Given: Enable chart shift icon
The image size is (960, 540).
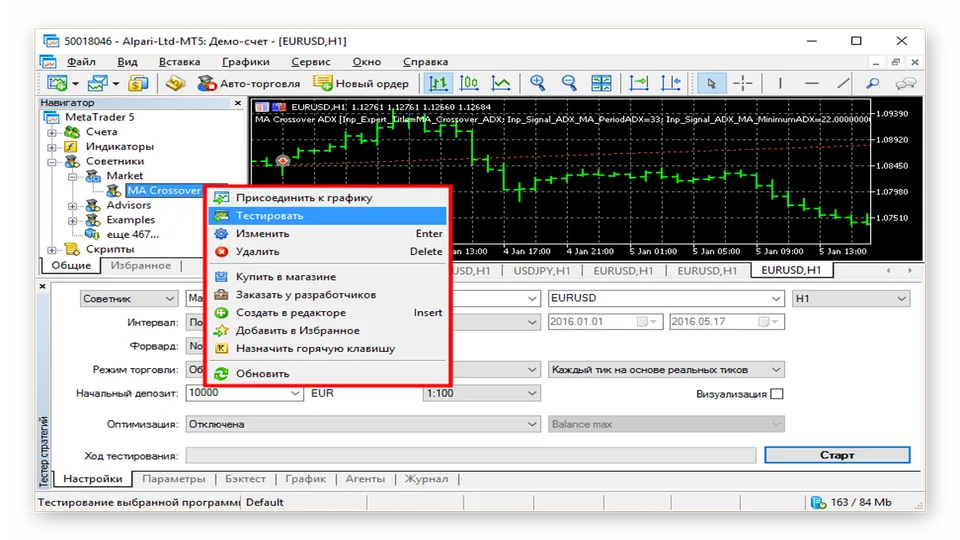Looking at the screenshot, I should pos(671,83).
